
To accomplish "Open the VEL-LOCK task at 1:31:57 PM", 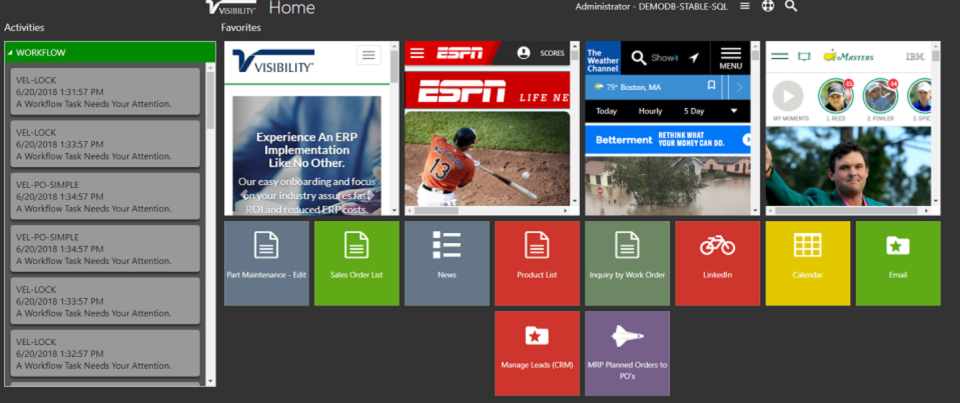I will [x=105, y=91].
